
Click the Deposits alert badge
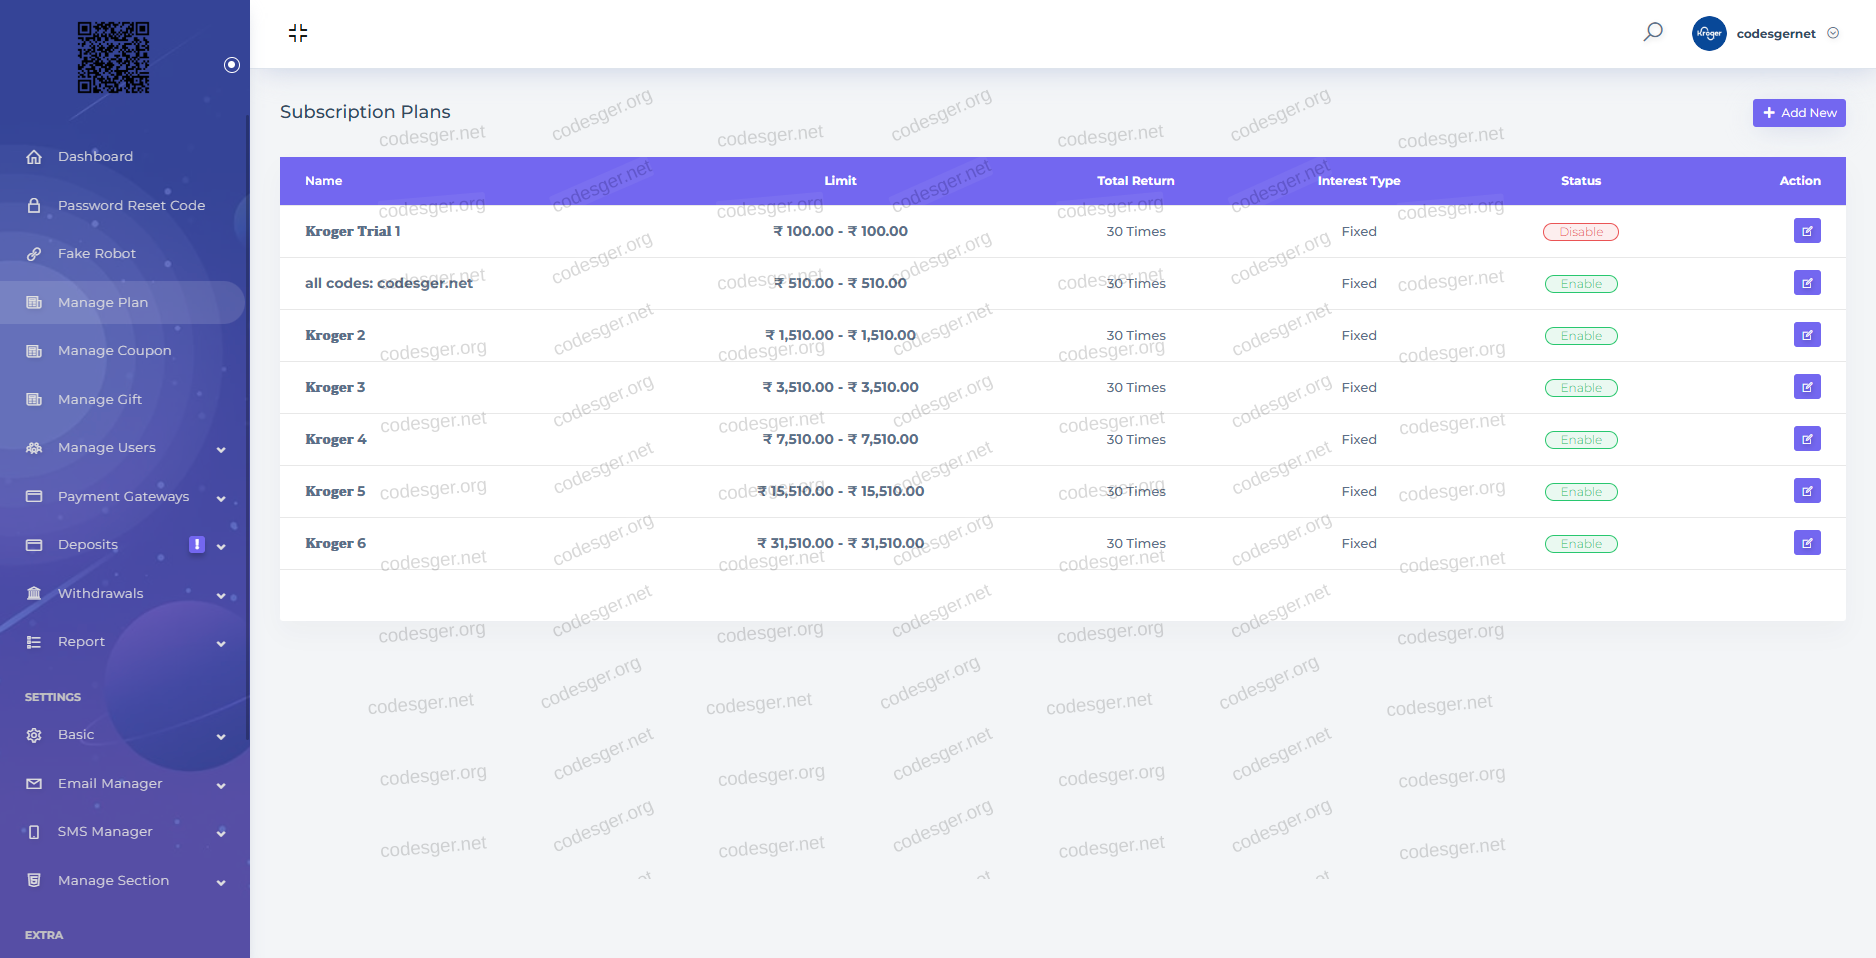click(197, 544)
